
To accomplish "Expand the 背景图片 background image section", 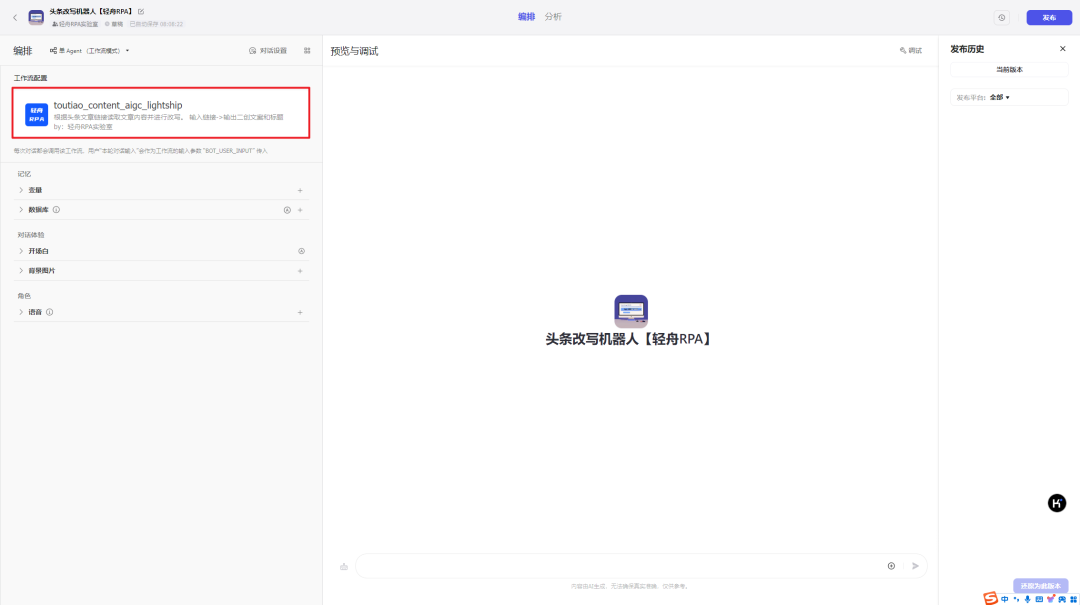I will click(x=45, y=270).
